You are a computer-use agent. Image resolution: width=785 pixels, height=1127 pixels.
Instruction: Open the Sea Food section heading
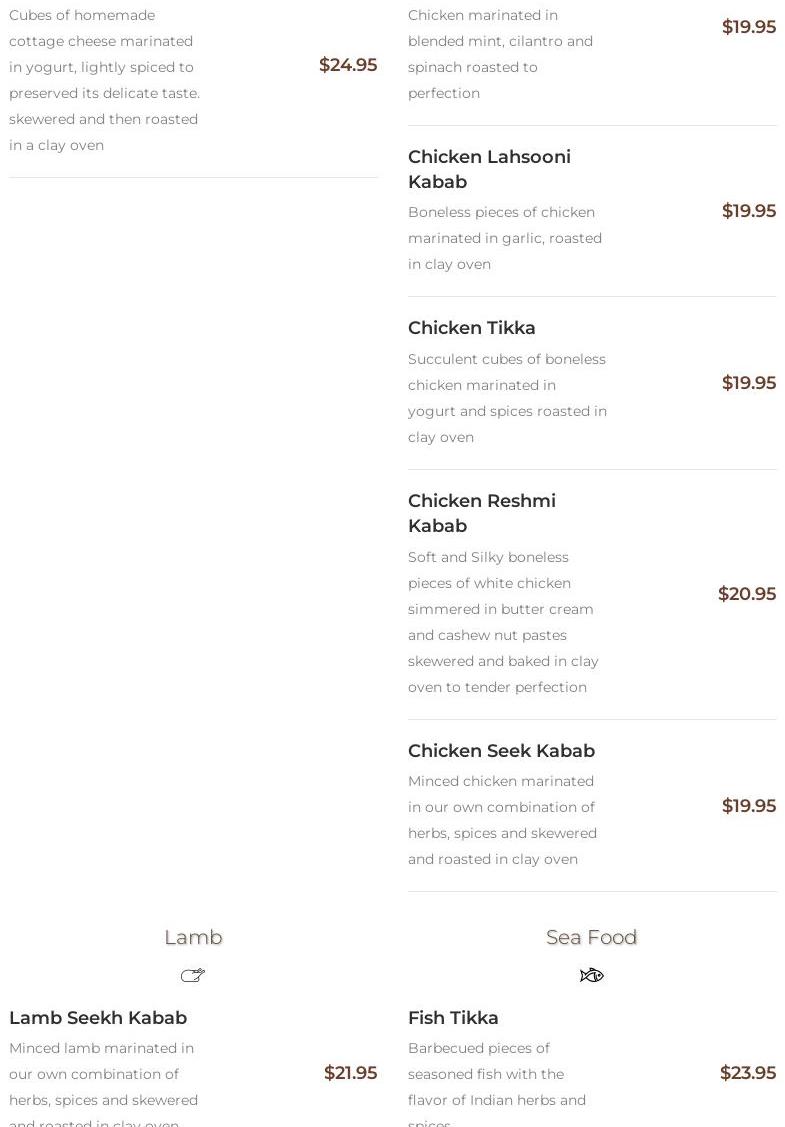[592, 937]
